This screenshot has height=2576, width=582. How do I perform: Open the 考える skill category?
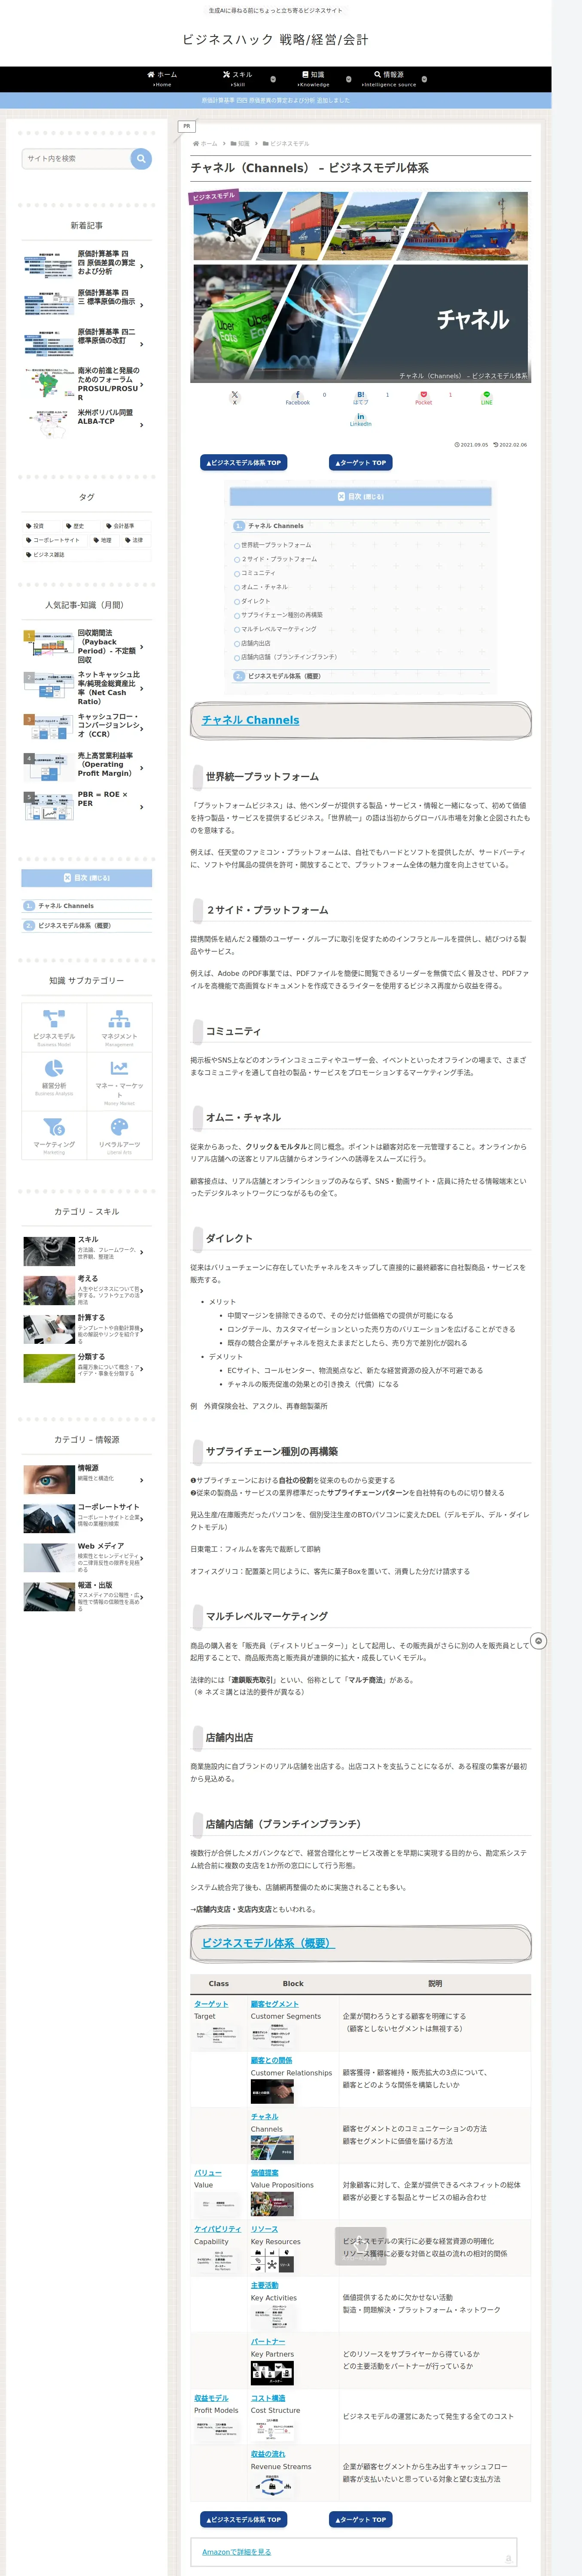87,1290
